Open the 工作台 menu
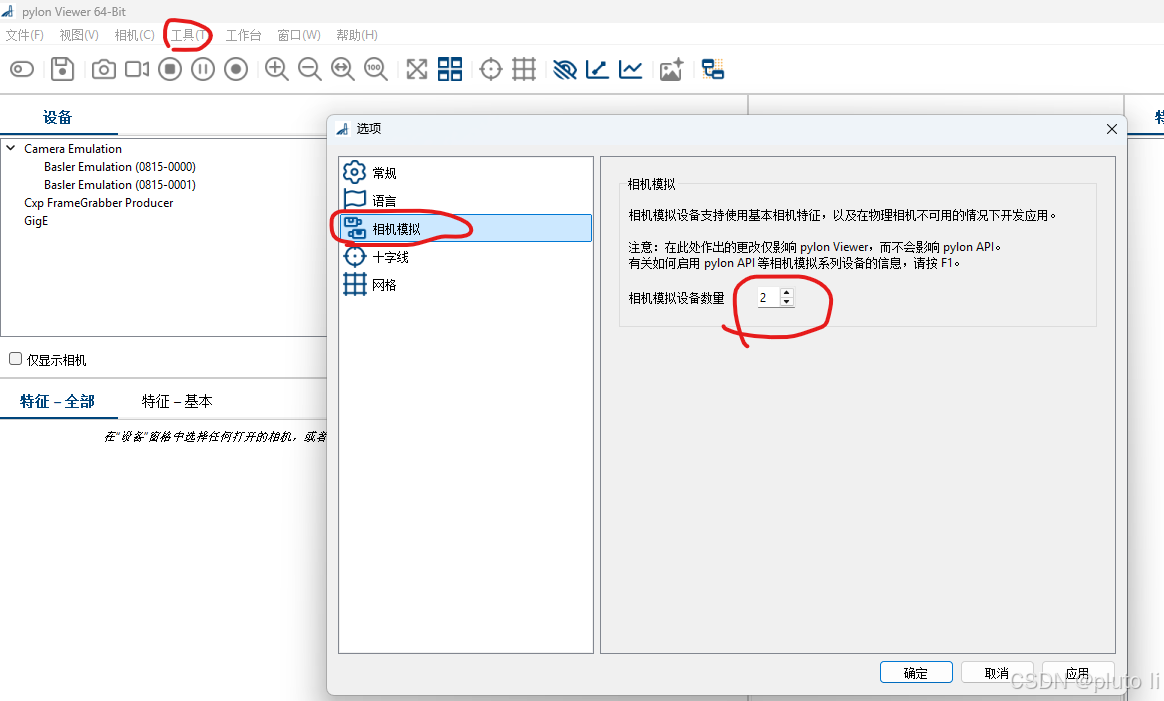1164x701 pixels. (243, 35)
